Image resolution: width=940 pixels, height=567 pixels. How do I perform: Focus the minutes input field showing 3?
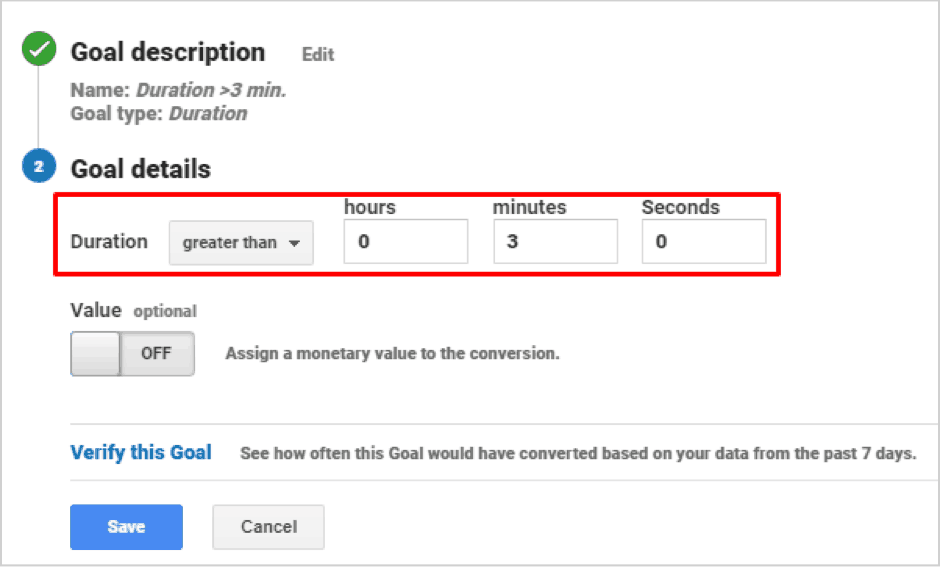point(556,241)
